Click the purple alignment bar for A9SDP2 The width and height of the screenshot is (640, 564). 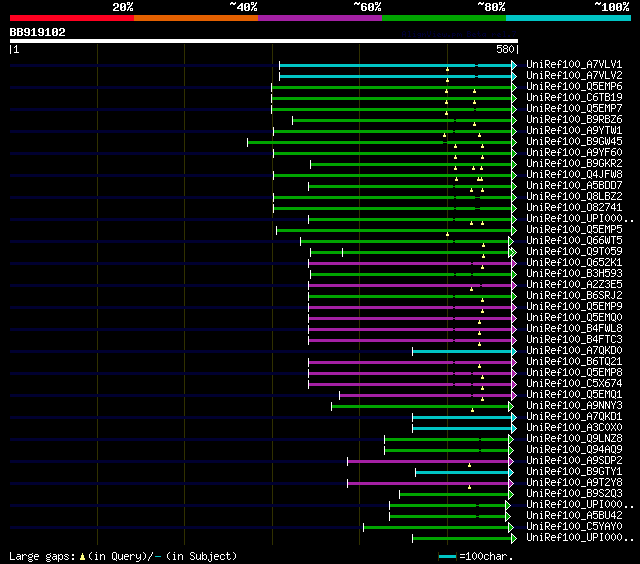point(429,462)
